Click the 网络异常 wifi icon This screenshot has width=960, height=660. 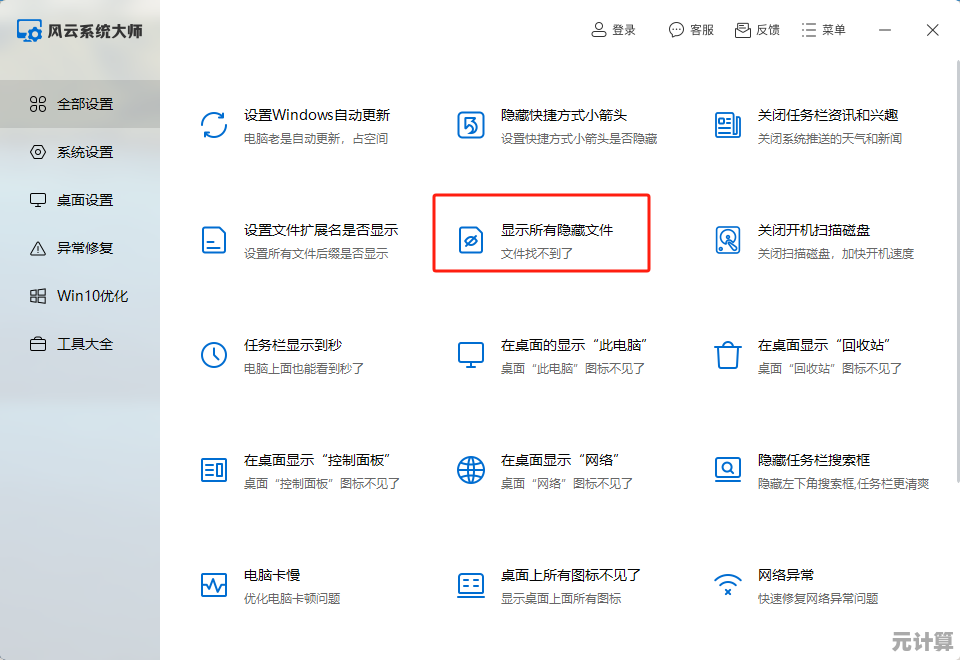(x=727, y=585)
